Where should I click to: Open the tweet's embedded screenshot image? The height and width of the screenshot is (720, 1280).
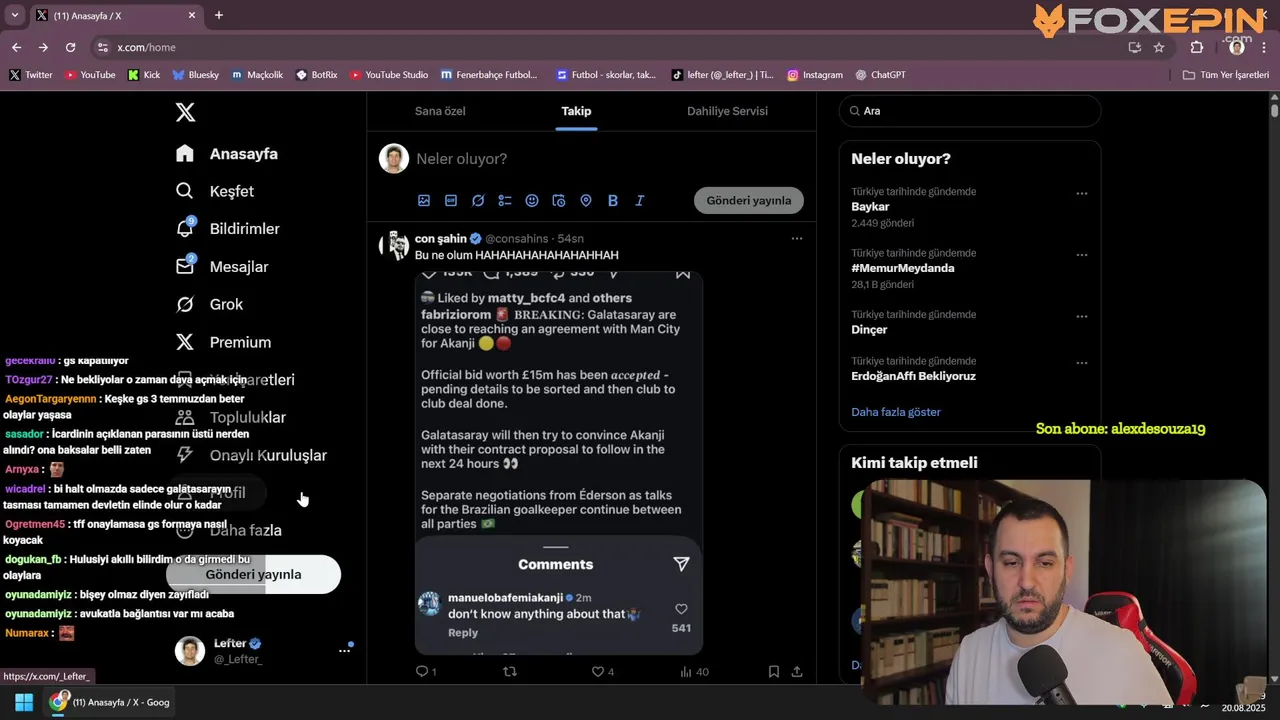(559, 462)
